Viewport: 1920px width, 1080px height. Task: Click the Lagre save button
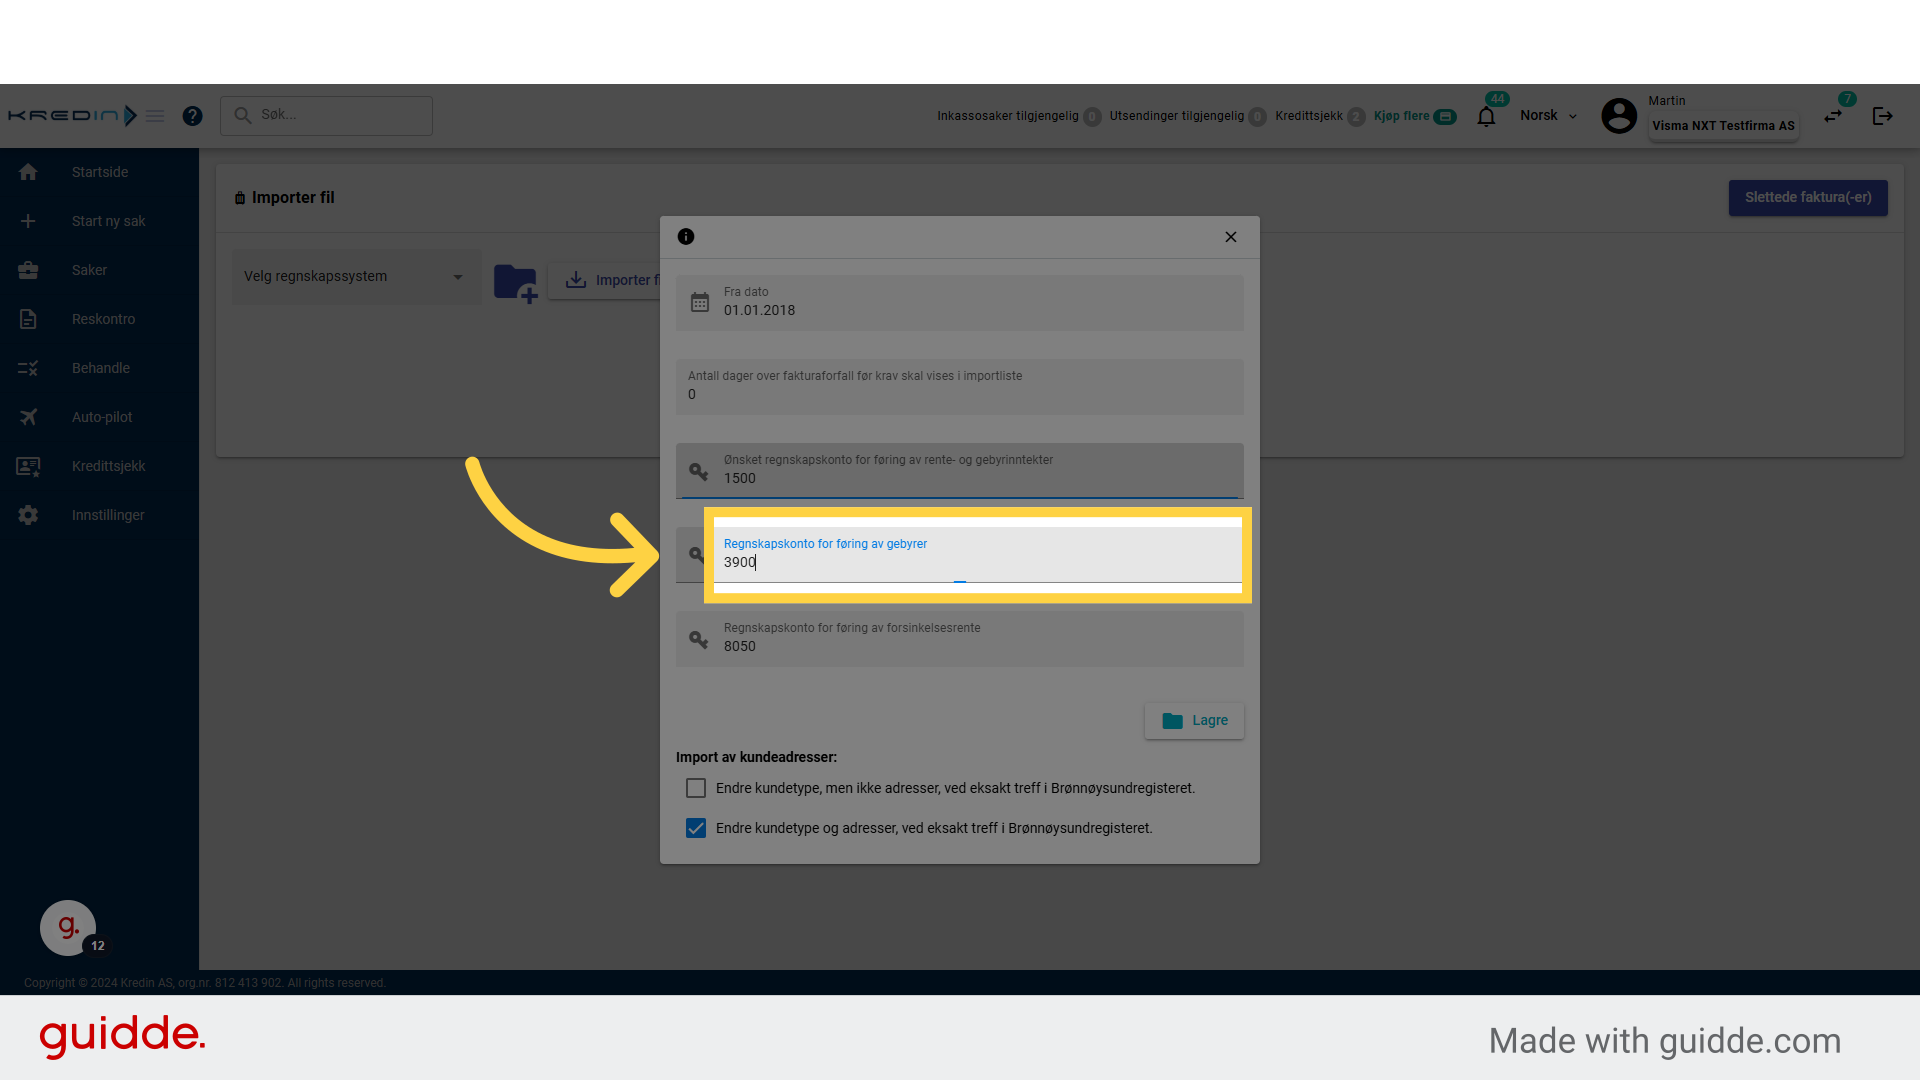(x=1194, y=720)
